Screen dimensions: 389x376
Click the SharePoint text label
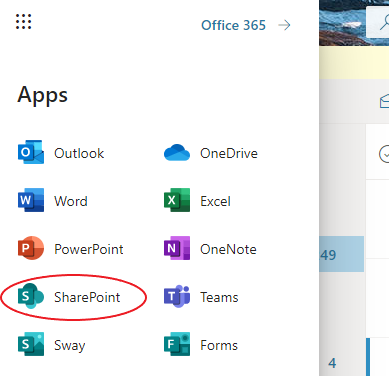click(x=87, y=297)
